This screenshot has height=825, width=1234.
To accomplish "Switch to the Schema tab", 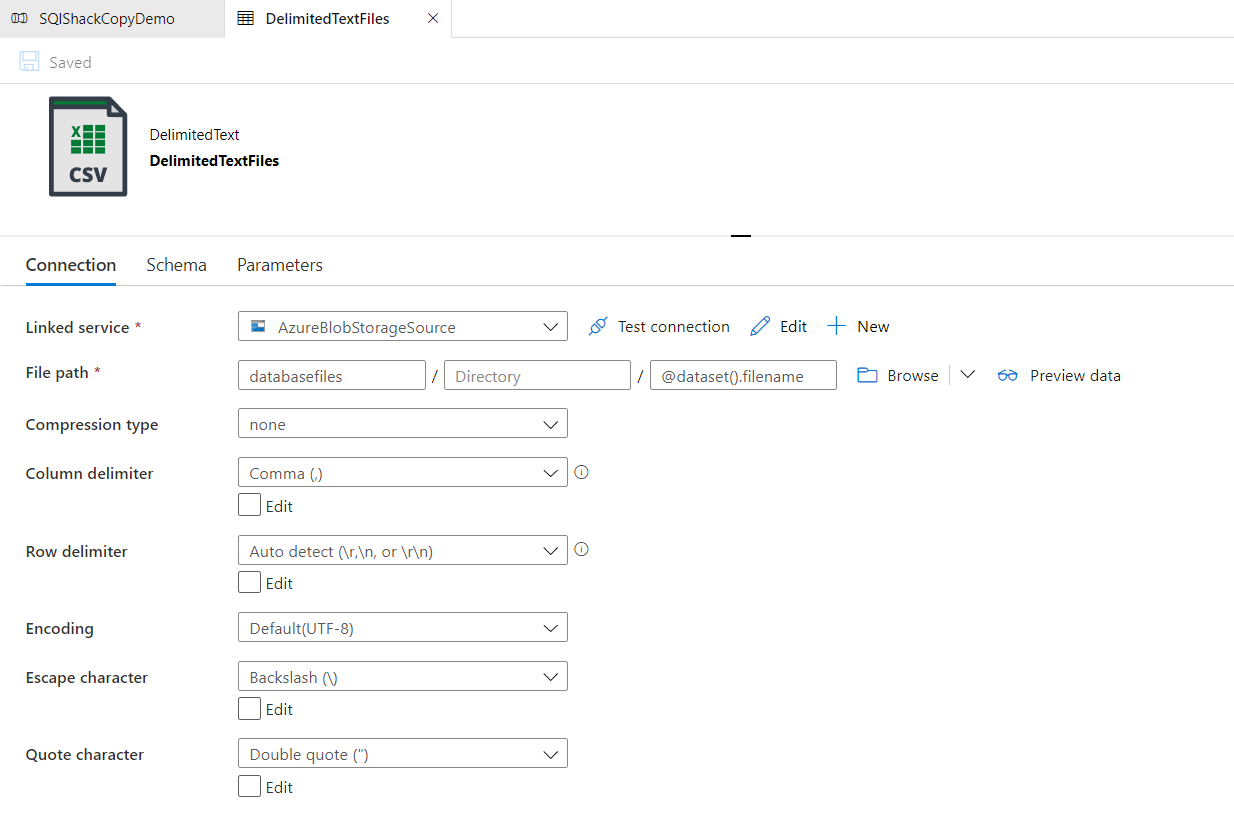I will coord(176,265).
